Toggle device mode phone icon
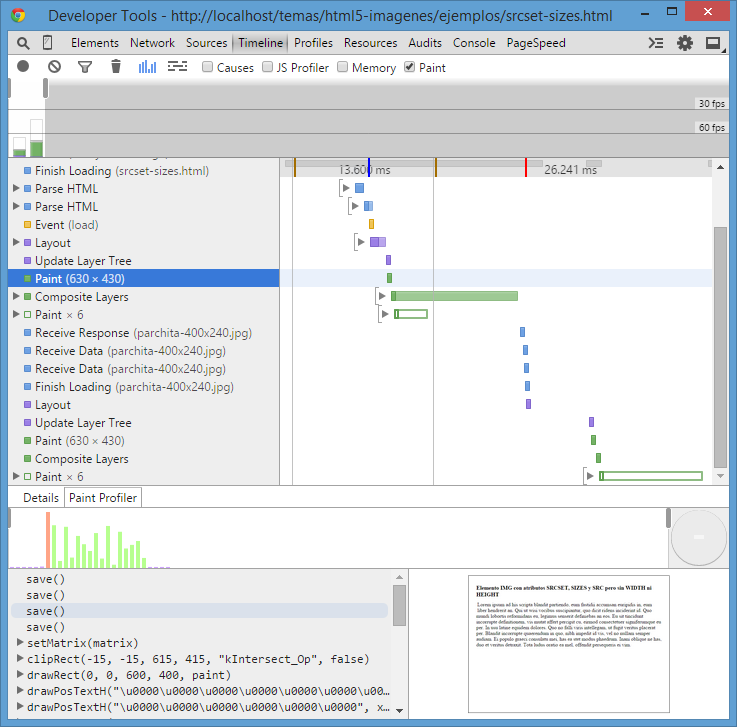Screen dimensions: 737x727 (47, 43)
